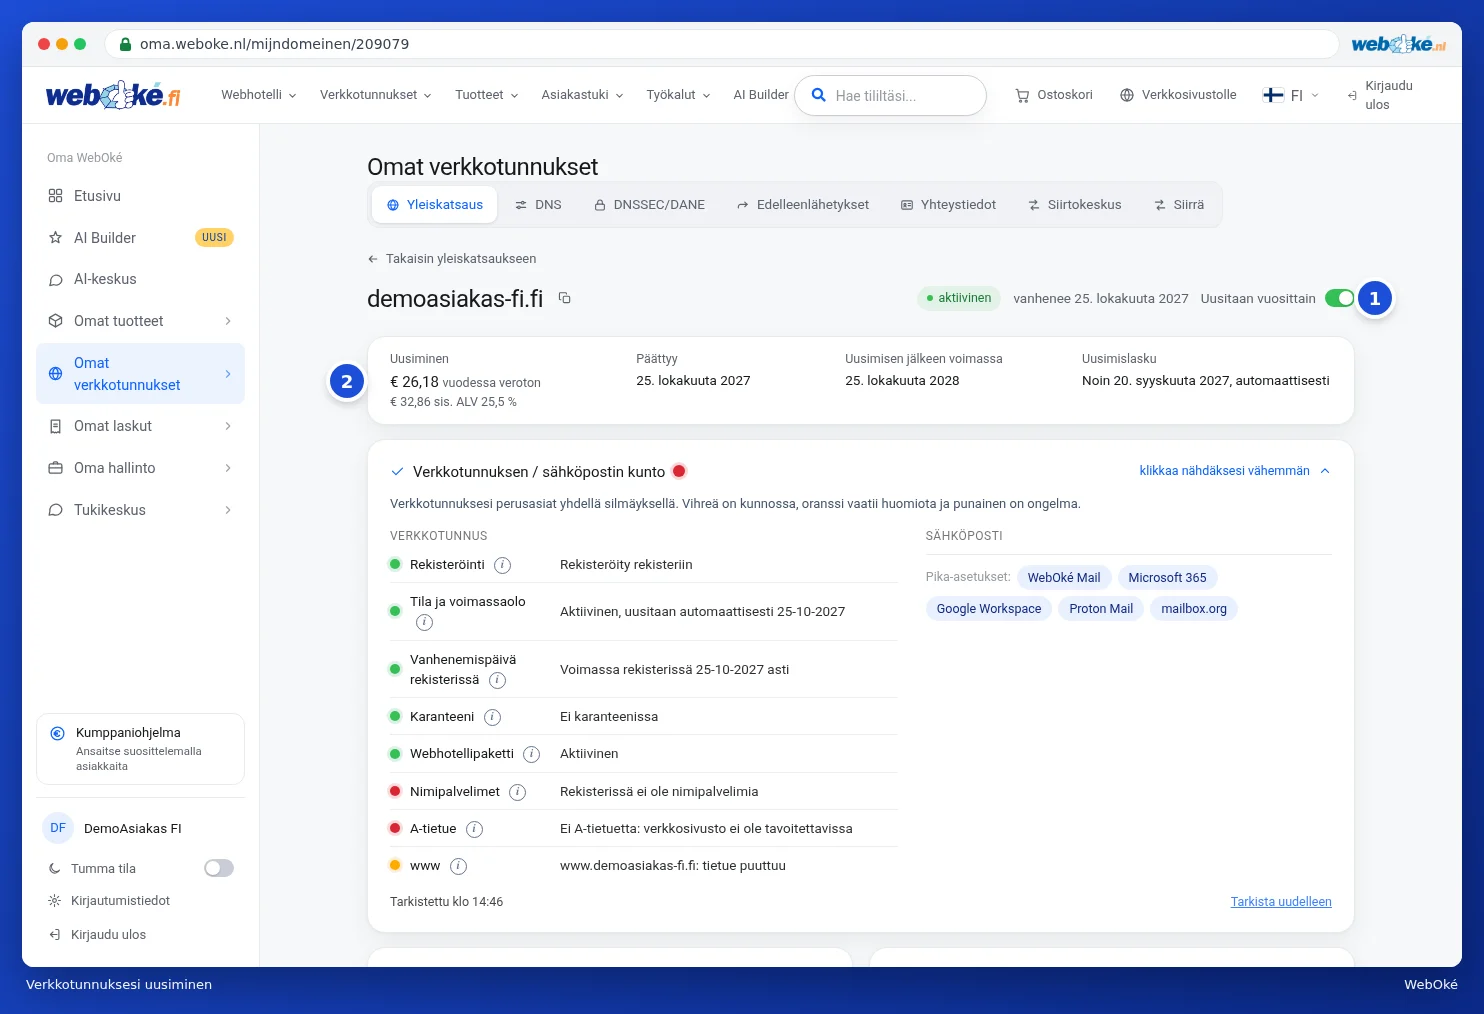Pick the Google Workspace quick setup
This screenshot has height=1014, width=1484.
[x=989, y=609]
